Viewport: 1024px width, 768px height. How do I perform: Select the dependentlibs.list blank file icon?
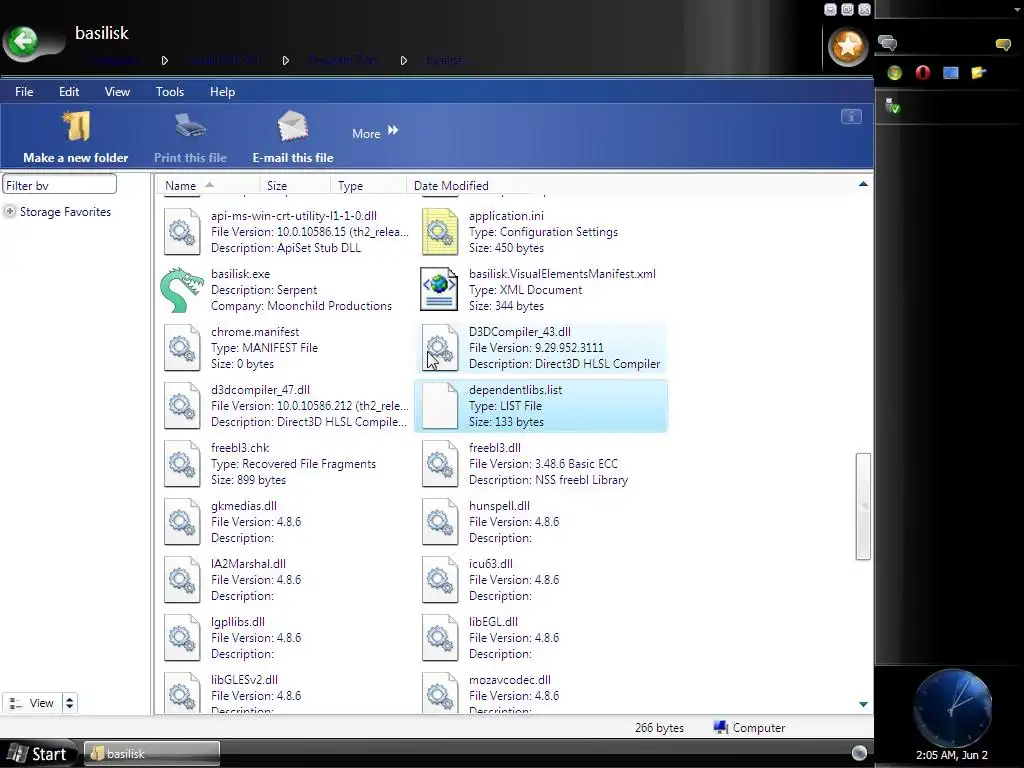click(x=440, y=406)
